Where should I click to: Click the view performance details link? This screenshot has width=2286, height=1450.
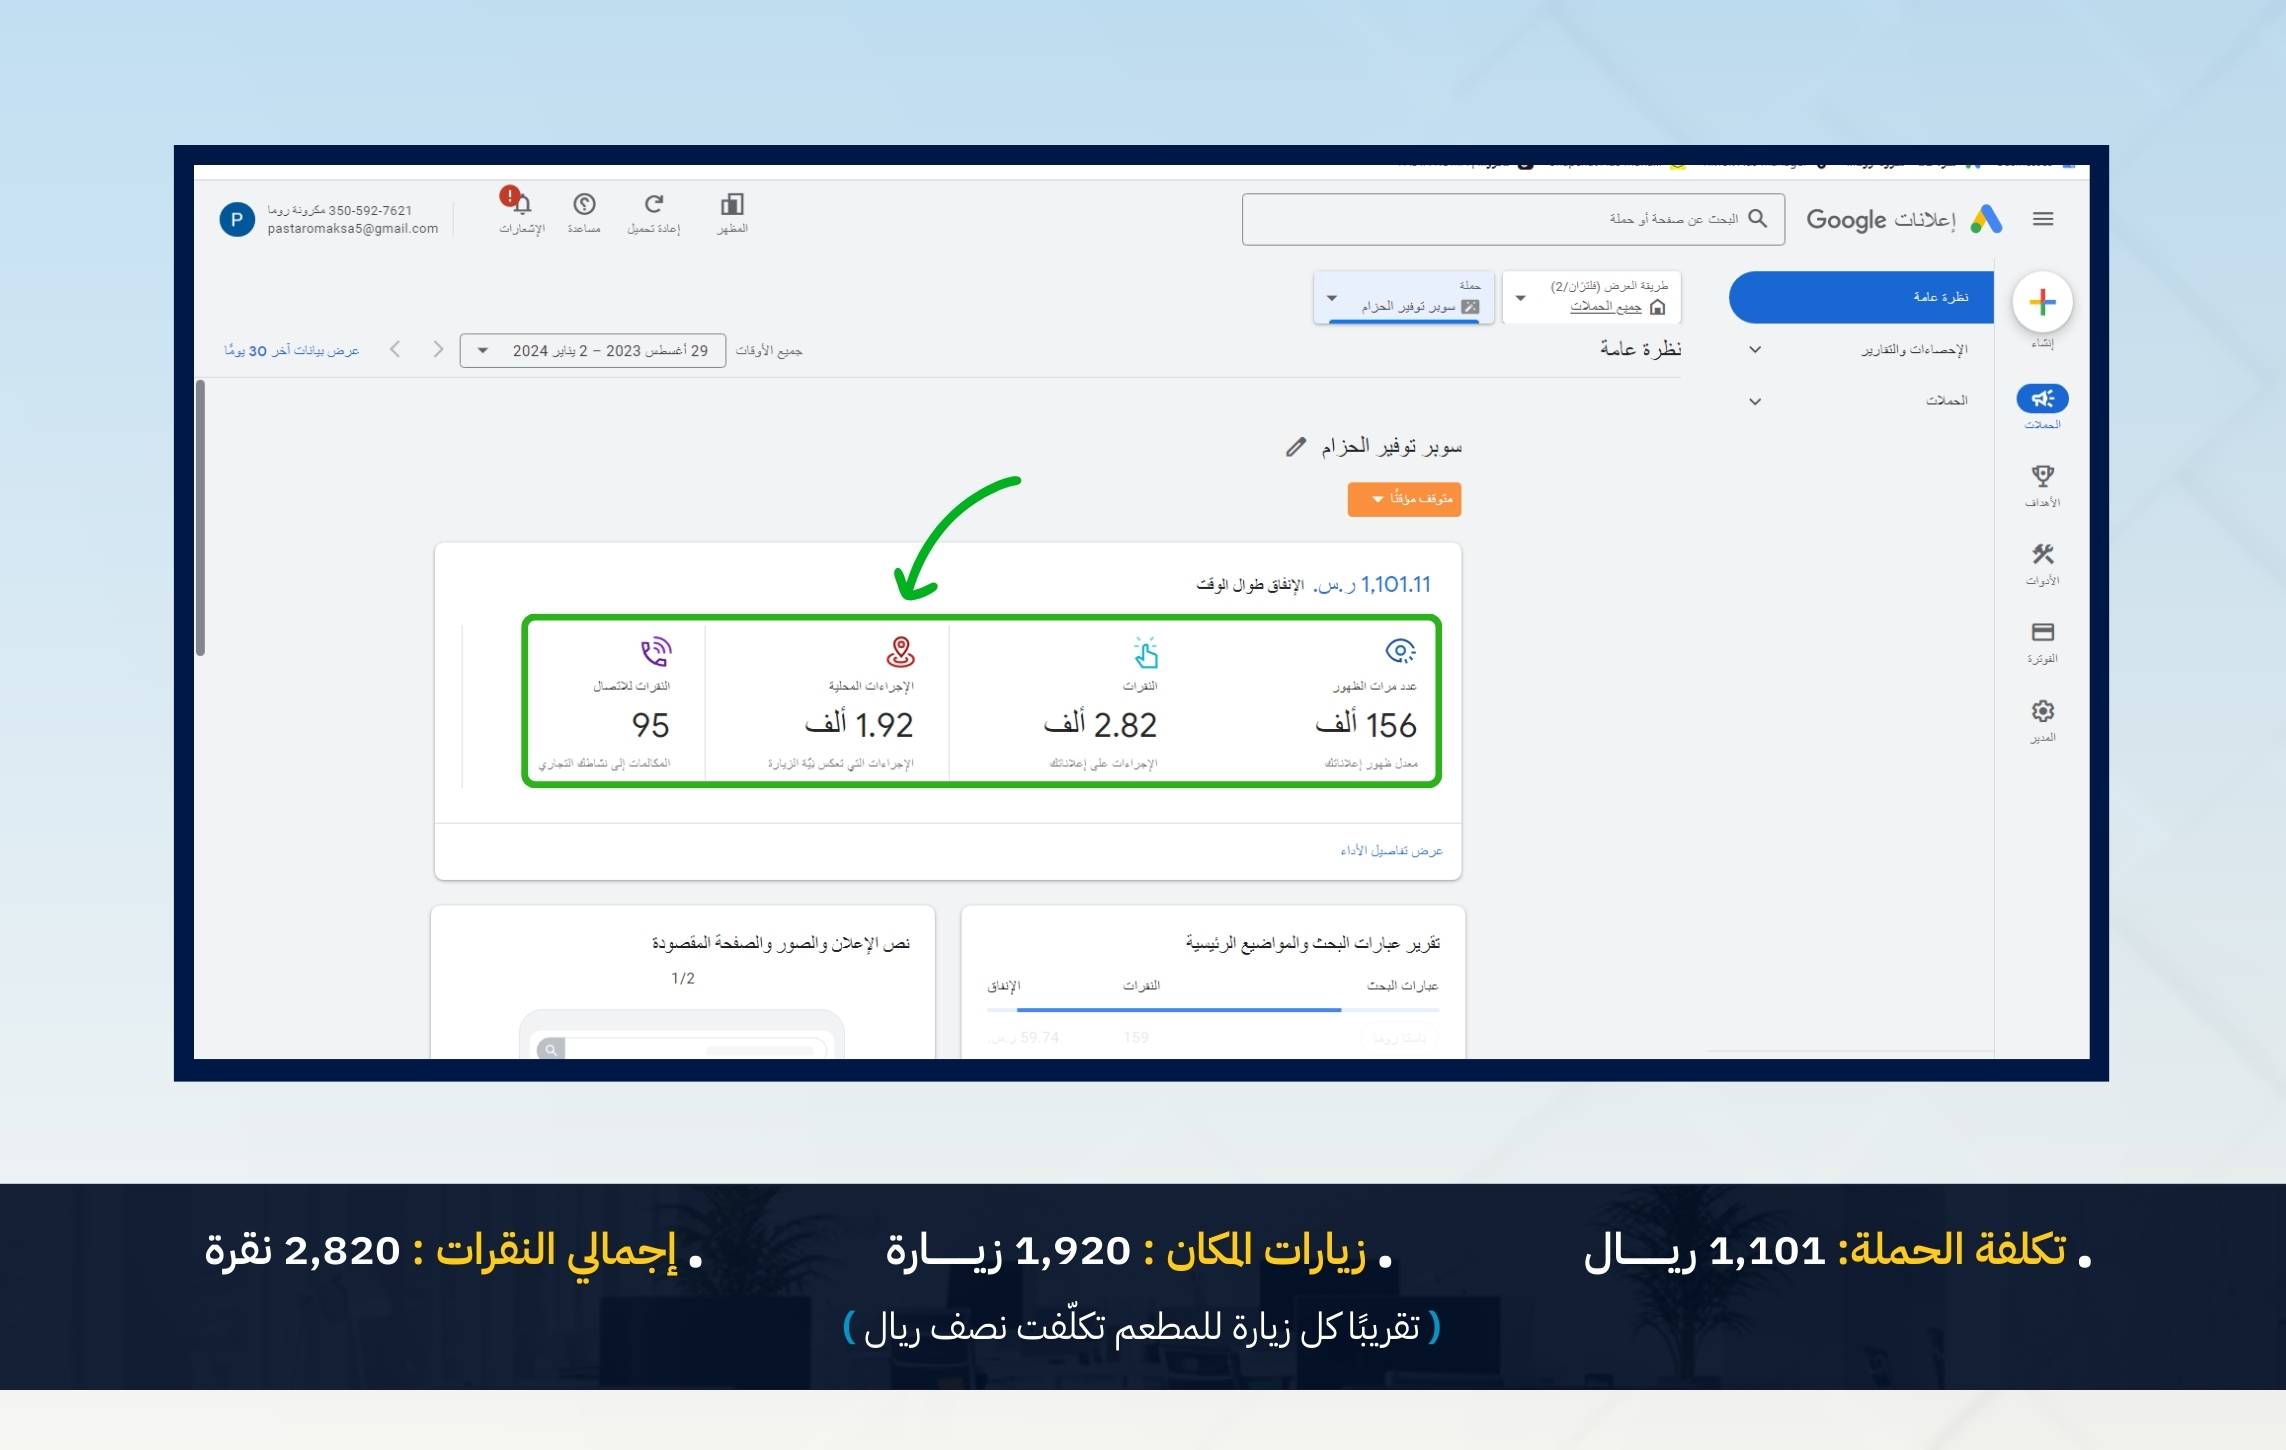1391,851
